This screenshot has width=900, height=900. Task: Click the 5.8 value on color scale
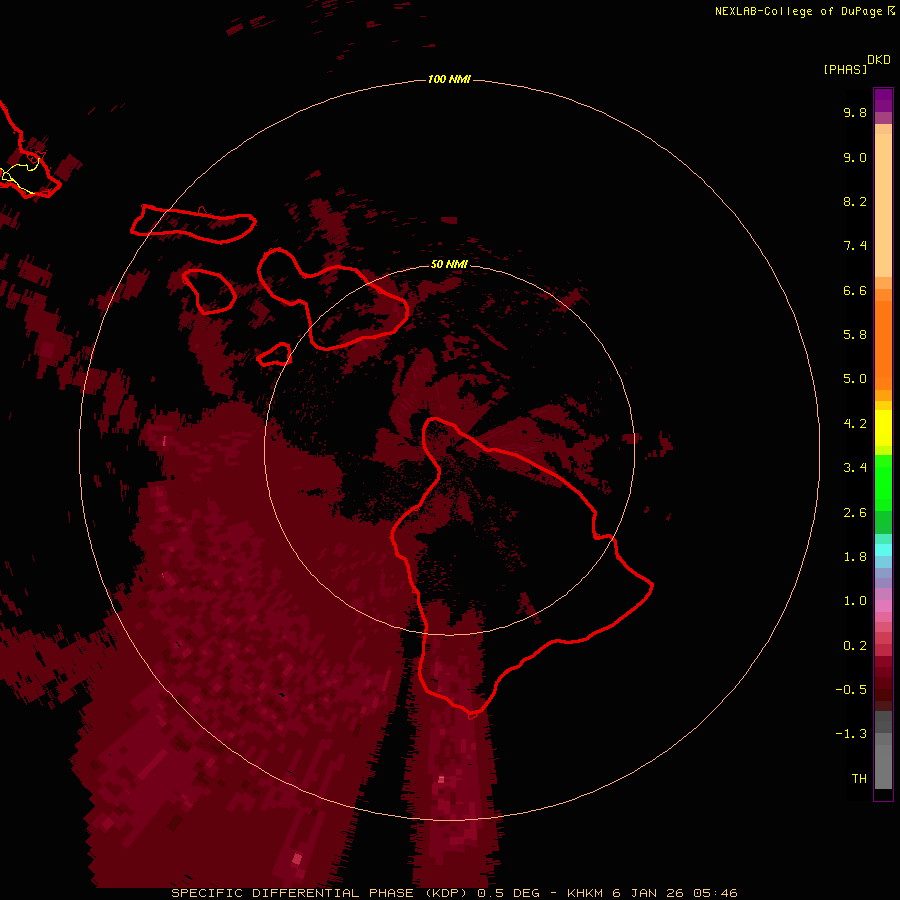pyautogui.click(x=855, y=335)
